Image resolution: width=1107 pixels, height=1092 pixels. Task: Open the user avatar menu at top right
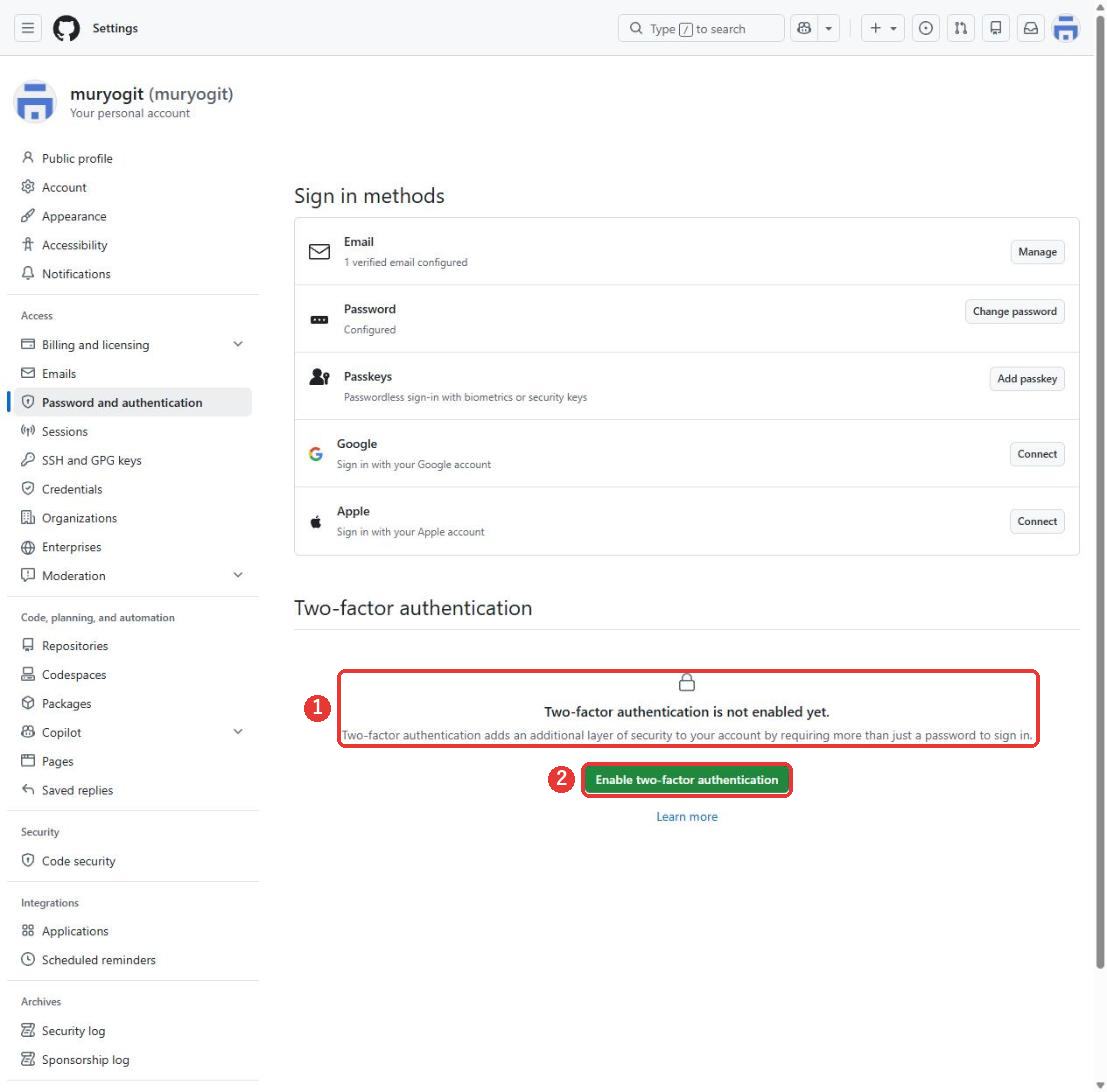pyautogui.click(x=1065, y=28)
